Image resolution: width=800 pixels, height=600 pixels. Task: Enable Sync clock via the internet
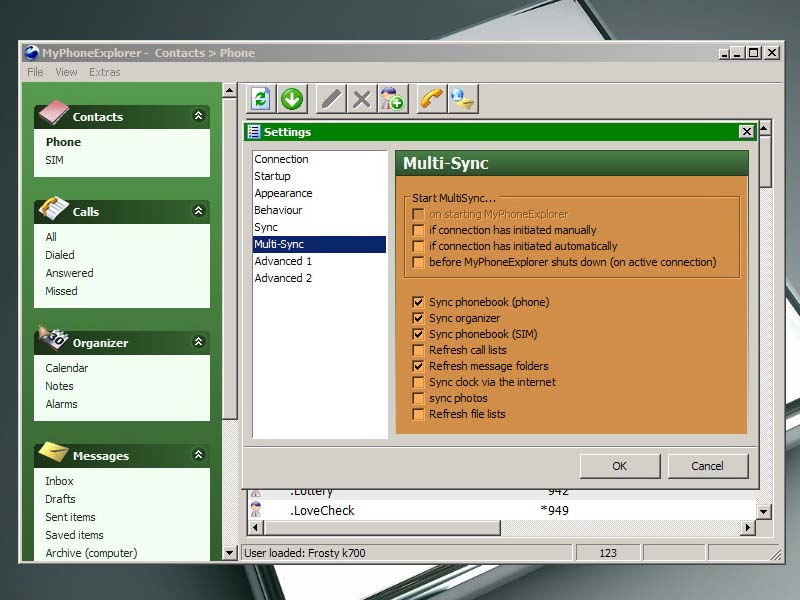[x=418, y=382]
